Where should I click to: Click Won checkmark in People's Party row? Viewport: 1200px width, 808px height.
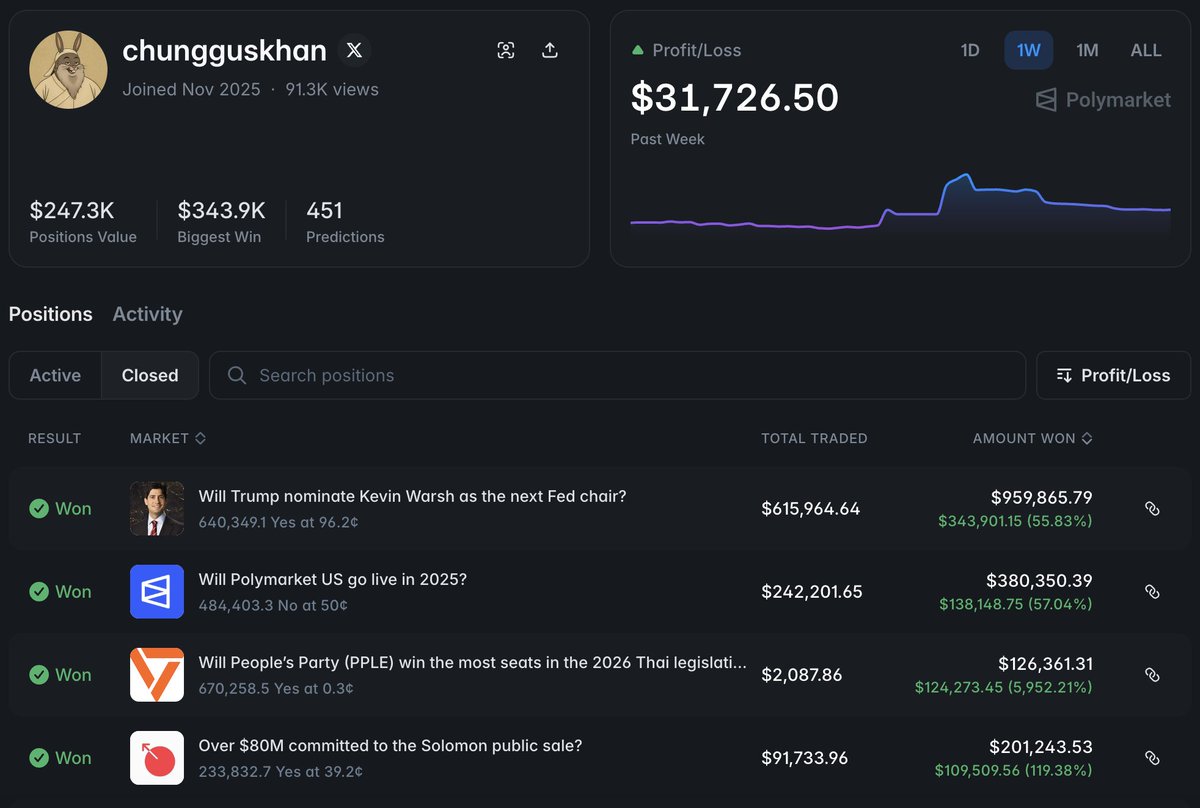[39, 675]
